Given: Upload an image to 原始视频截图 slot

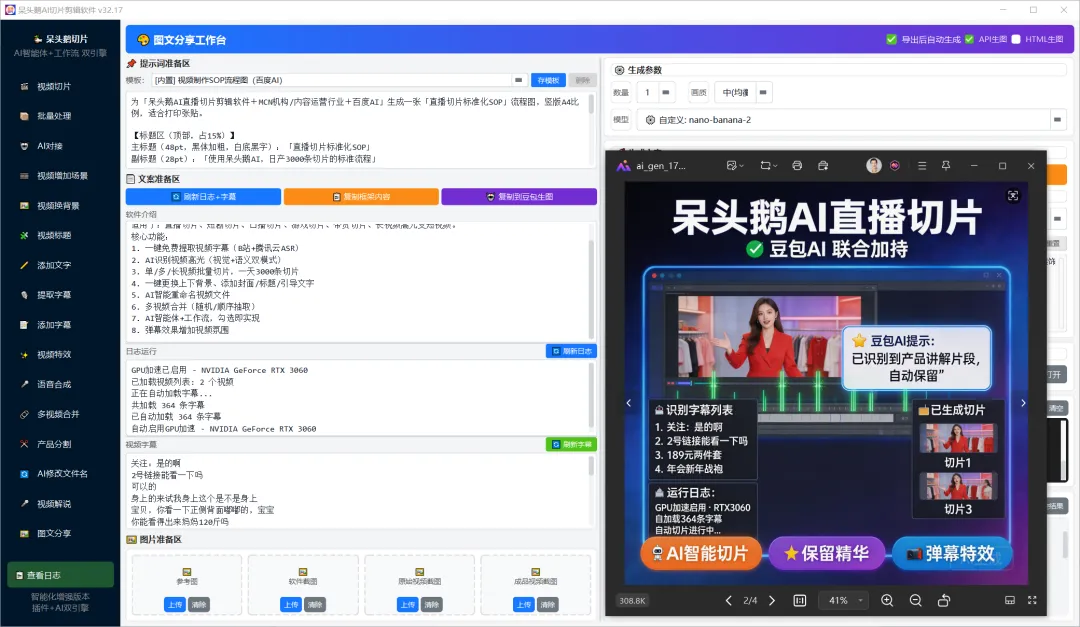Looking at the screenshot, I should tap(408, 605).
